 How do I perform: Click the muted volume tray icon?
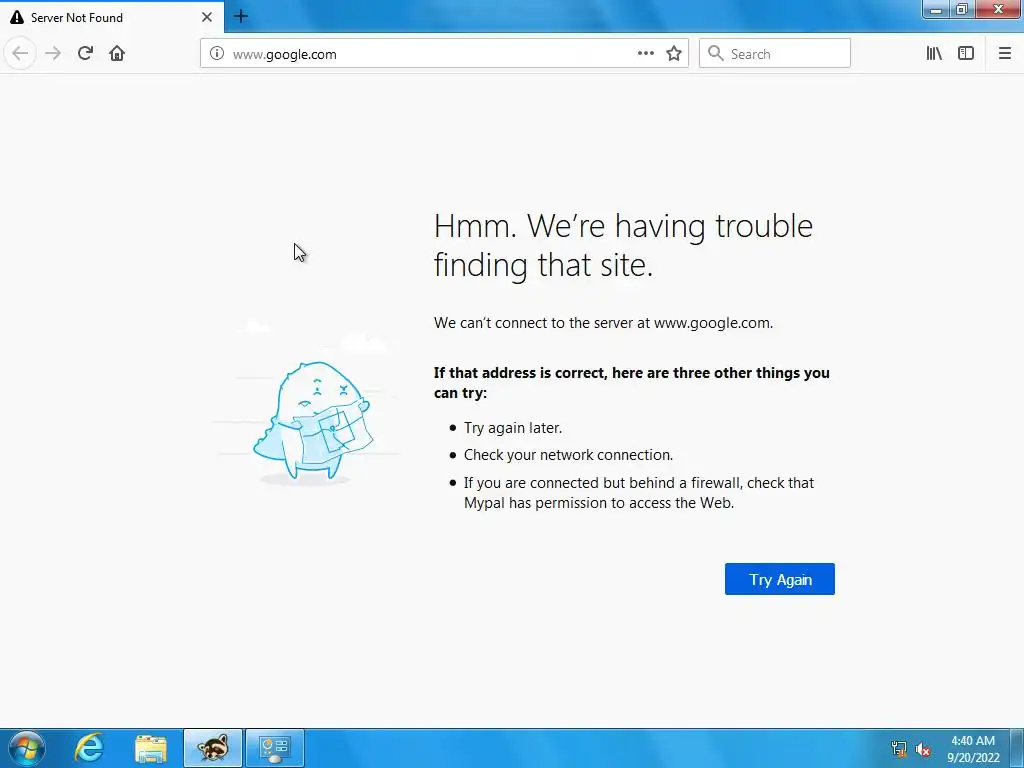click(923, 749)
